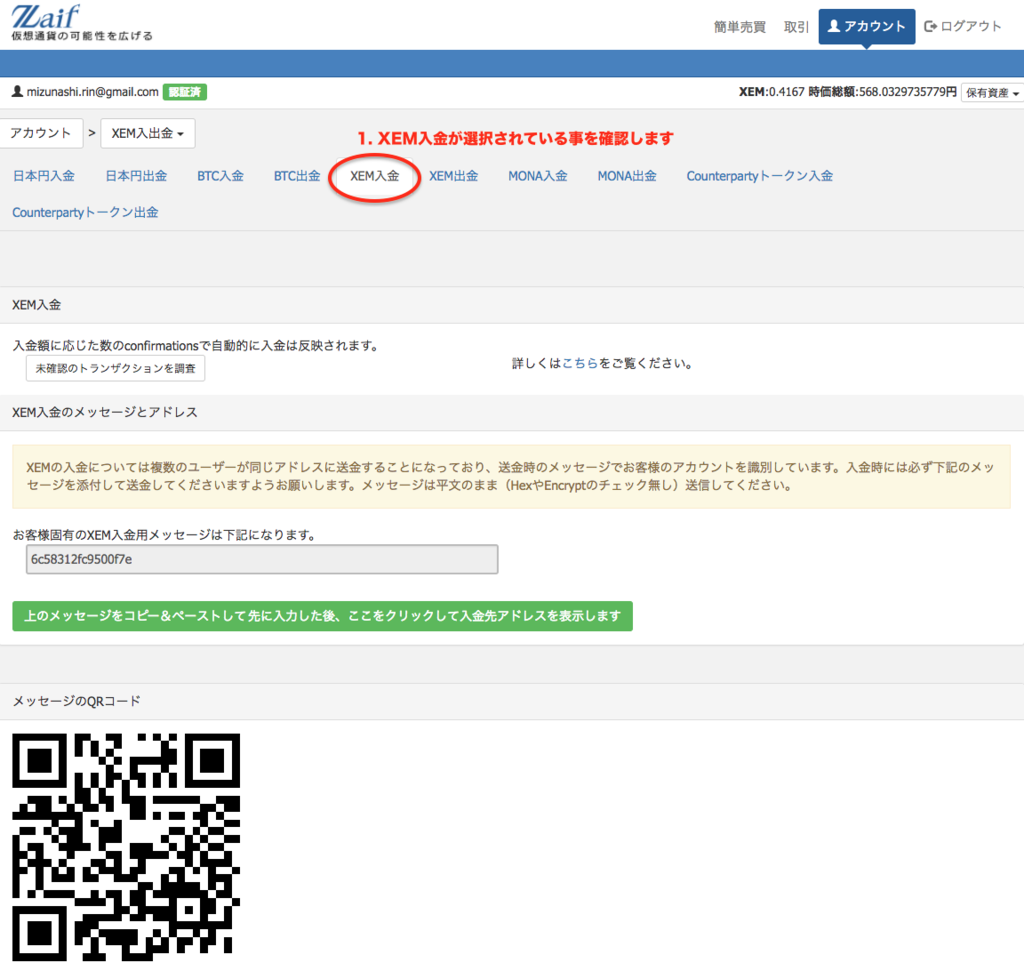Click 未確認のトランザクションを調査 button
This screenshot has width=1024, height=971.
pyautogui.click(x=116, y=368)
